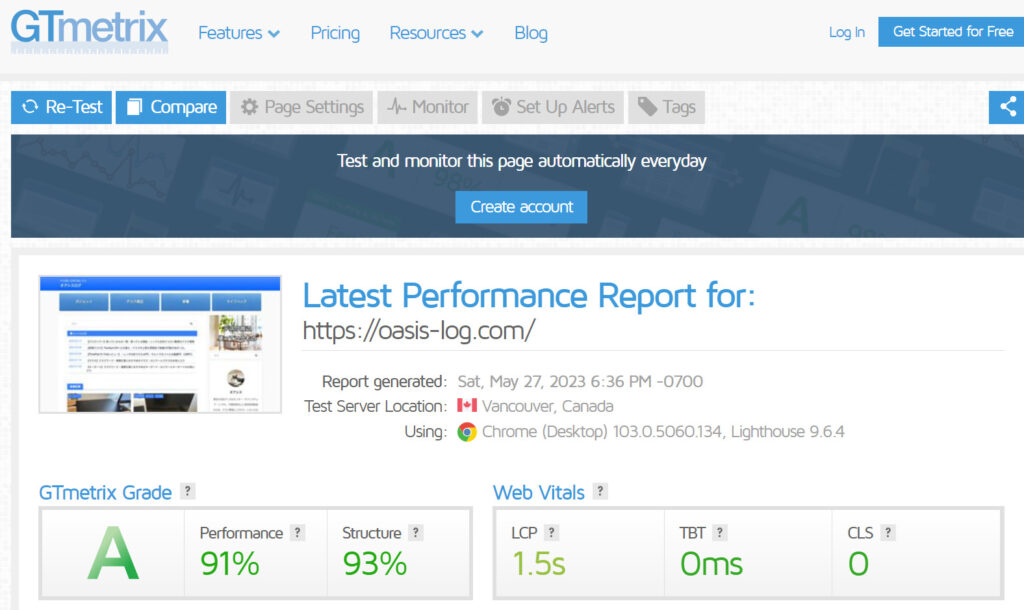Open Set Up Alerts
The image size is (1024, 610).
[x=553, y=107]
